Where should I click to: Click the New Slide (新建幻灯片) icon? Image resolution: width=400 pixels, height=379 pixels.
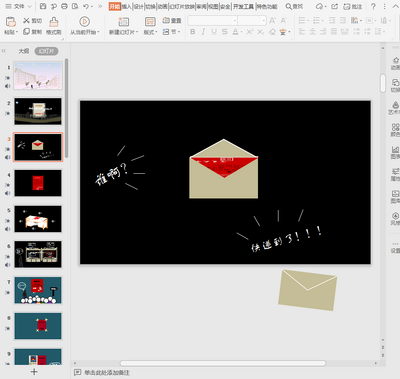click(123, 22)
